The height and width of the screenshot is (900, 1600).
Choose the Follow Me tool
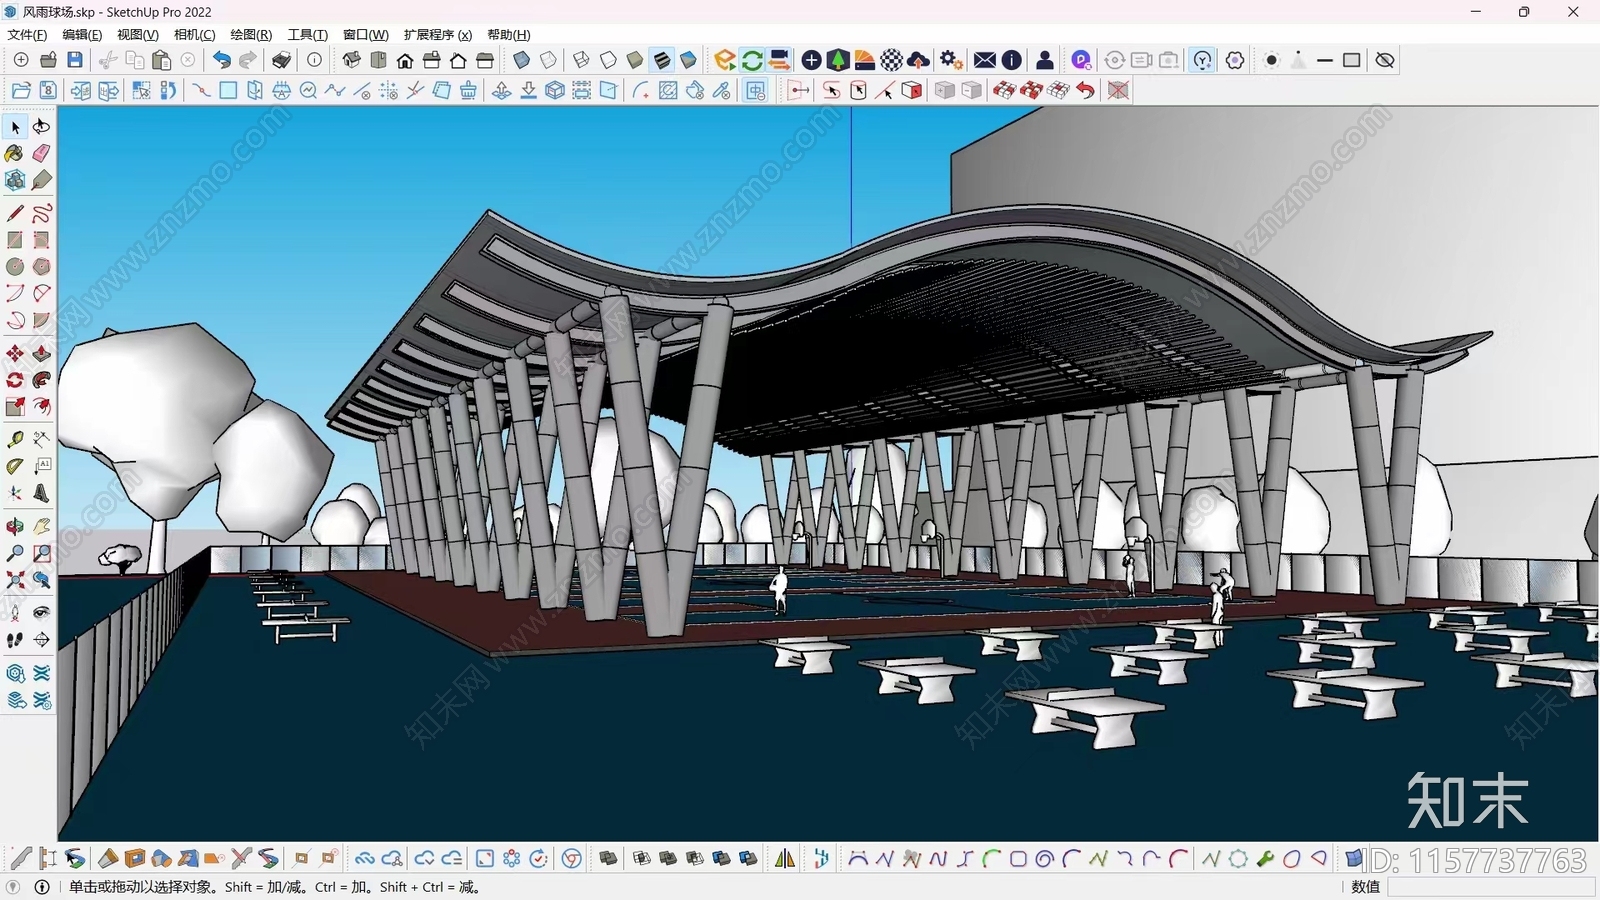pos(41,380)
